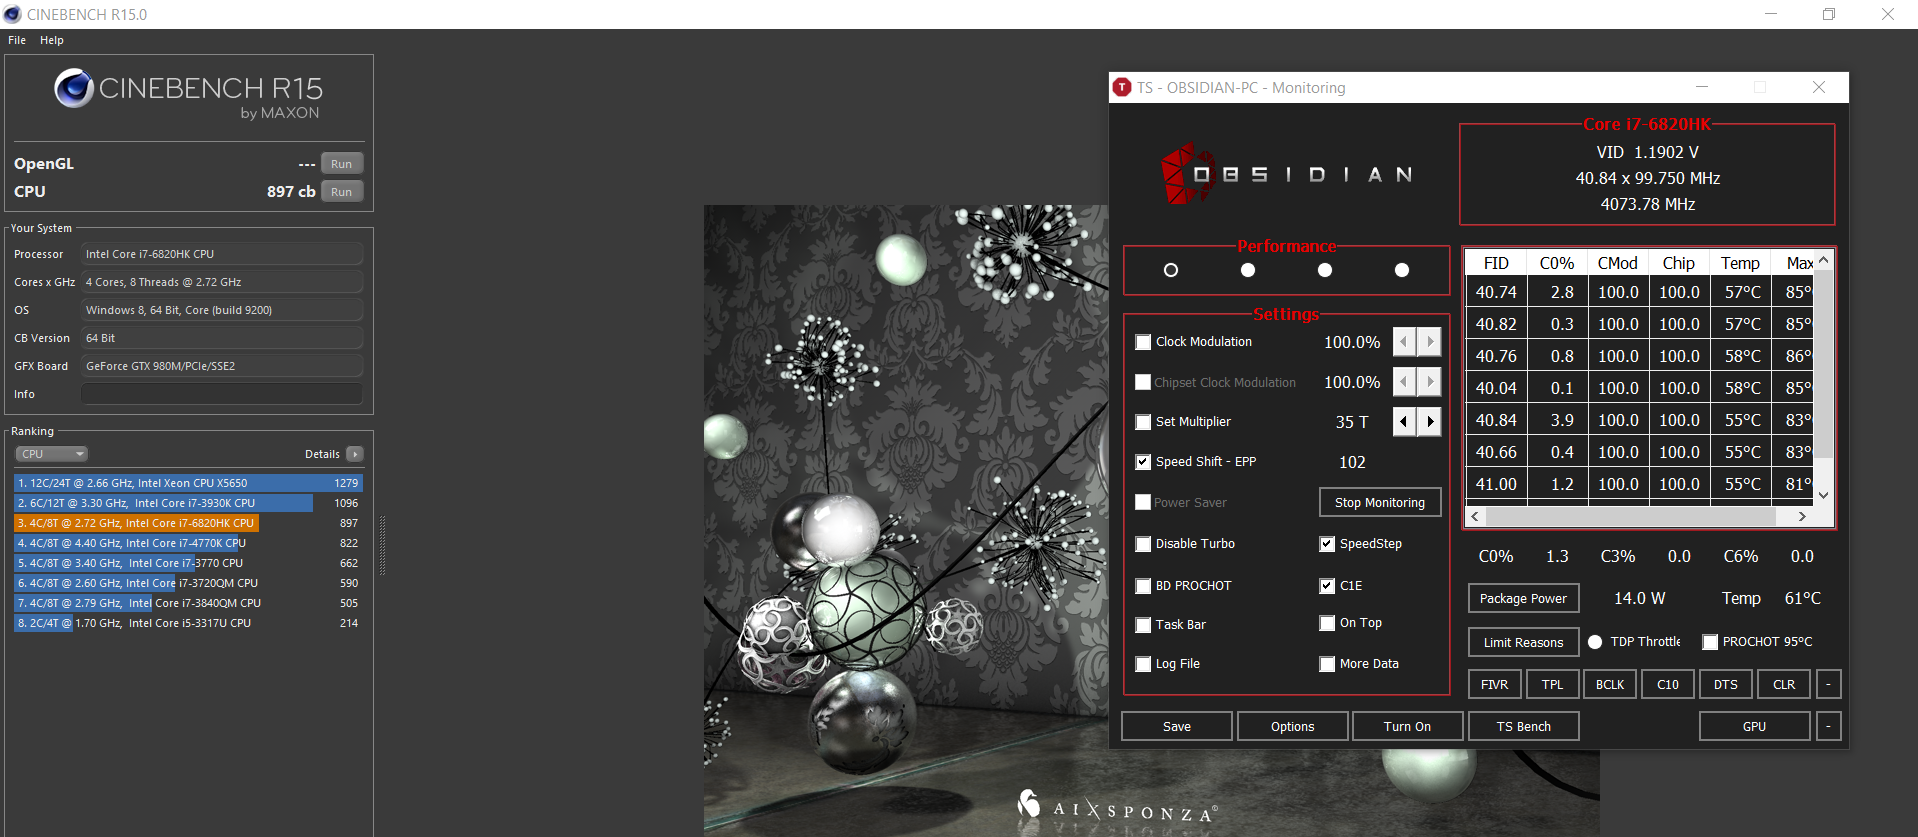Click the CLR button
Screen dimensions: 1918x837
(1784, 684)
